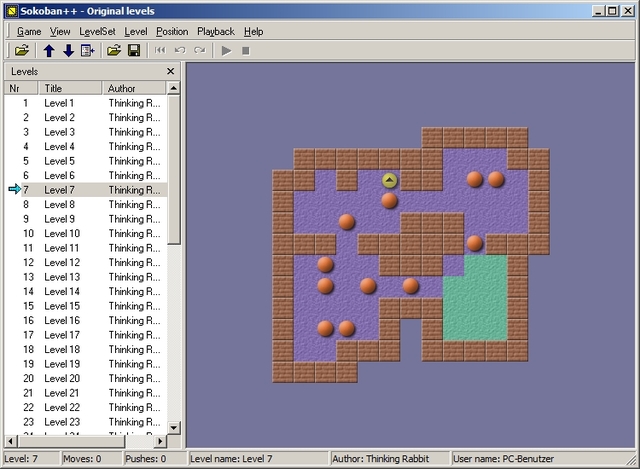Click the vertical scrollbar thumb in Levels list
The height and width of the screenshot is (469, 640).
tap(174, 170)
